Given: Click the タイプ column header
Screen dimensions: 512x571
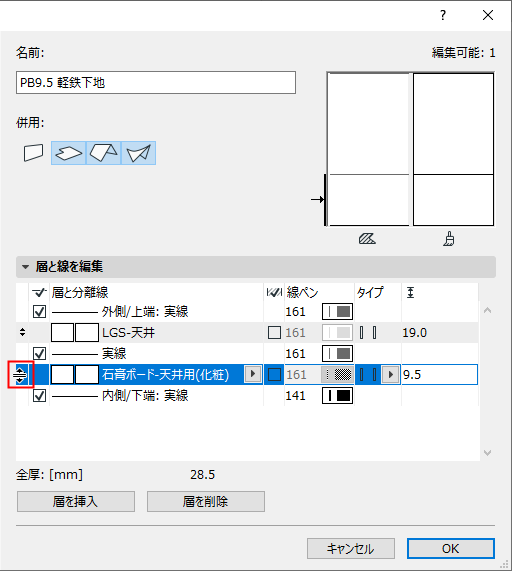Looking at the screenshot, I should pos(370,292).
